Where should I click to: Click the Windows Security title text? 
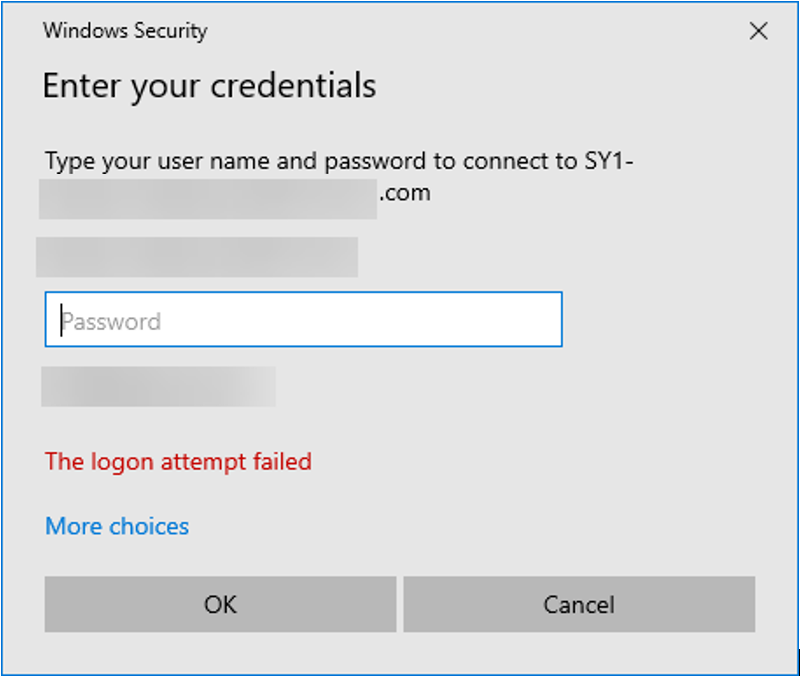[125, 30]
